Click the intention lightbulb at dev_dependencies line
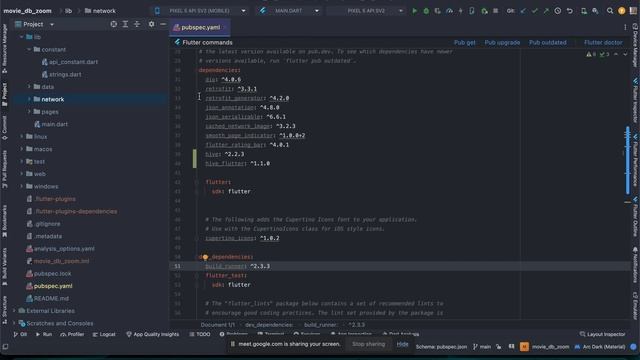Screen dimensions: 640x360 tap(205, 257)
